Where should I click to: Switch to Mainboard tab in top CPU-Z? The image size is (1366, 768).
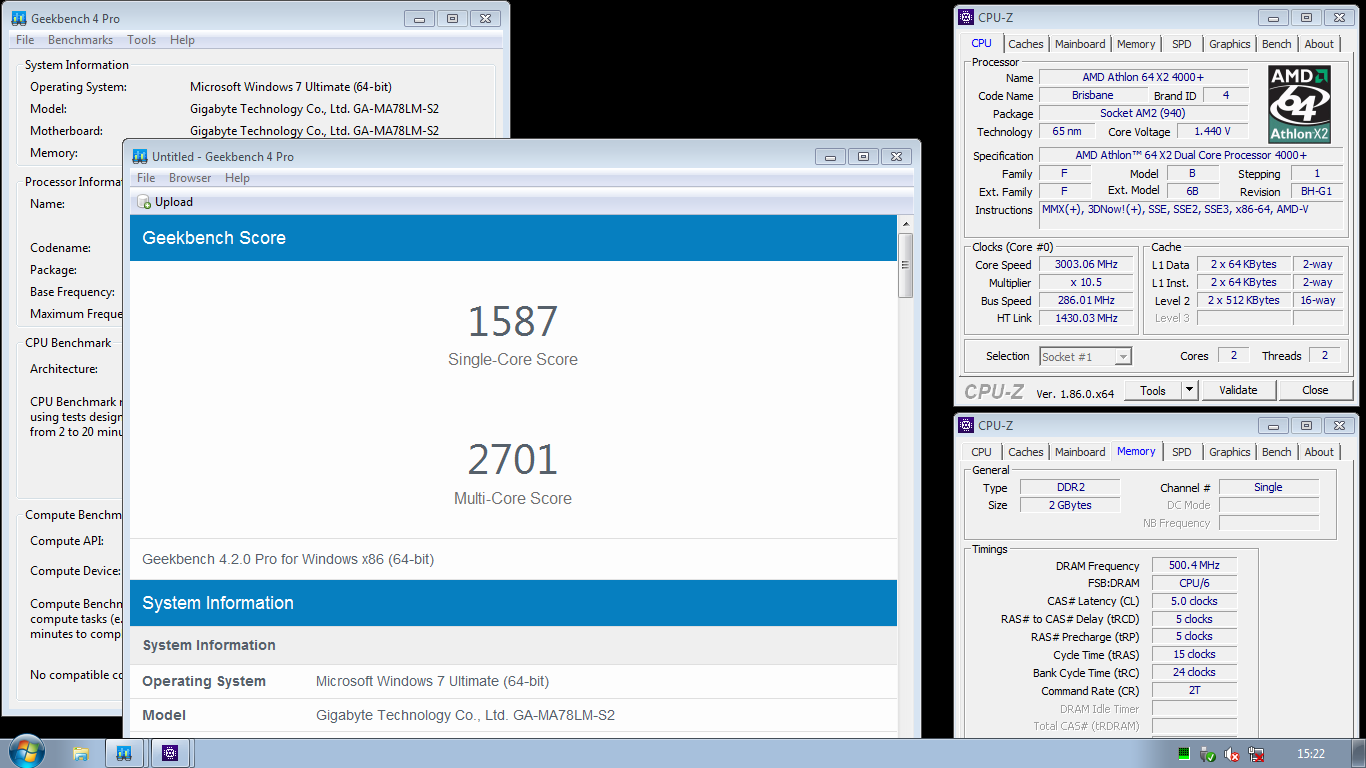tap(1080, 44)
